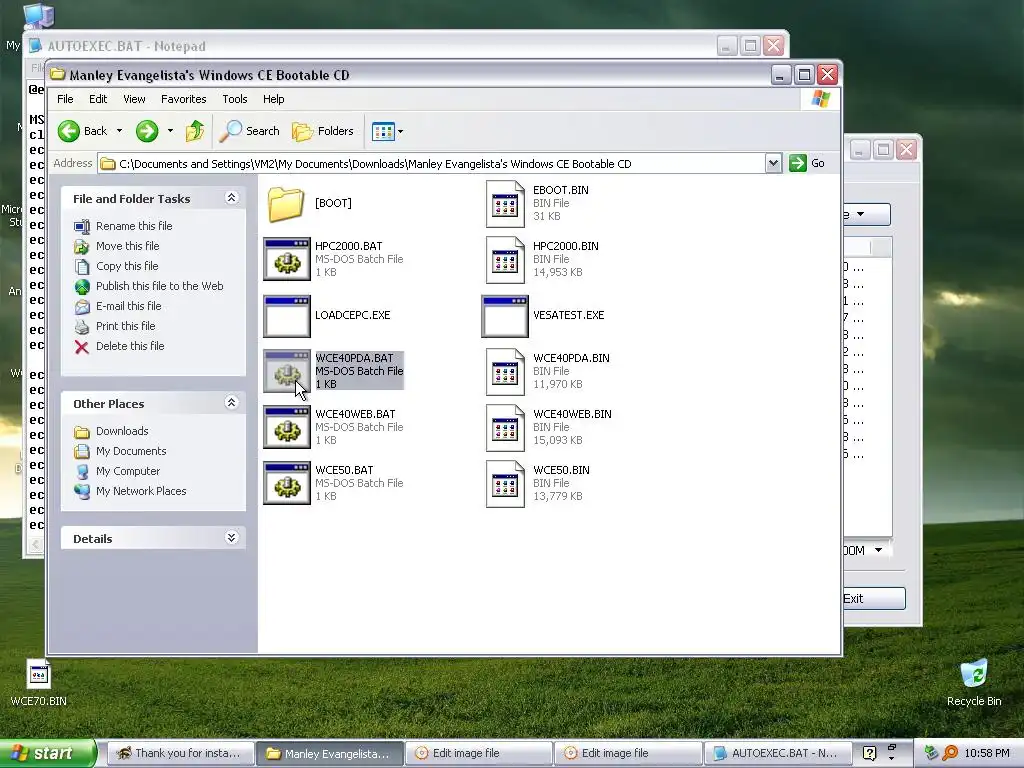The image size is (1024, 768).
Task: Open the File menu
Action: pyautogui.click(x=65, y=99)
